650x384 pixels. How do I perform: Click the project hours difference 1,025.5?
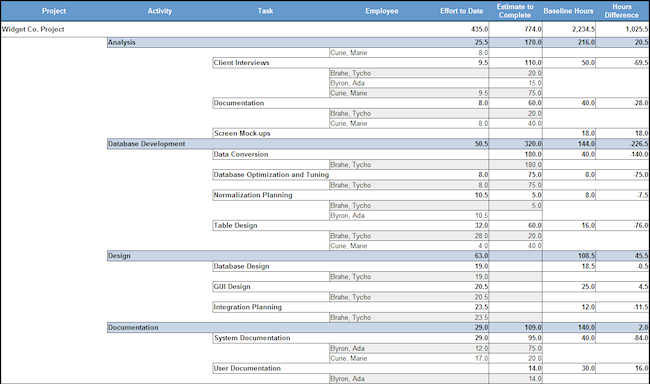coord(637,29)
